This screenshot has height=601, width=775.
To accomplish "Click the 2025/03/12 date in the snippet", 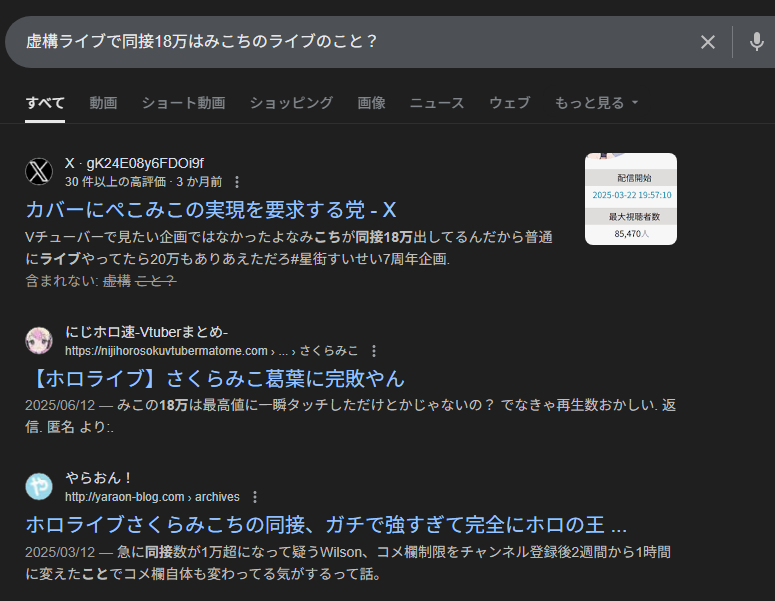I will [x=60, y=552].
